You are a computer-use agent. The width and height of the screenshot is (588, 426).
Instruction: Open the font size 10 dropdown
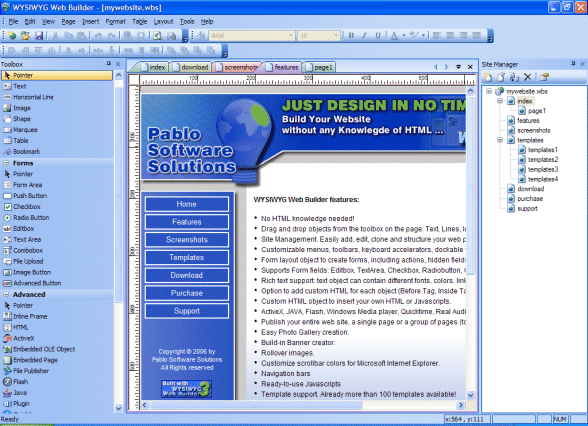(336, 36)
